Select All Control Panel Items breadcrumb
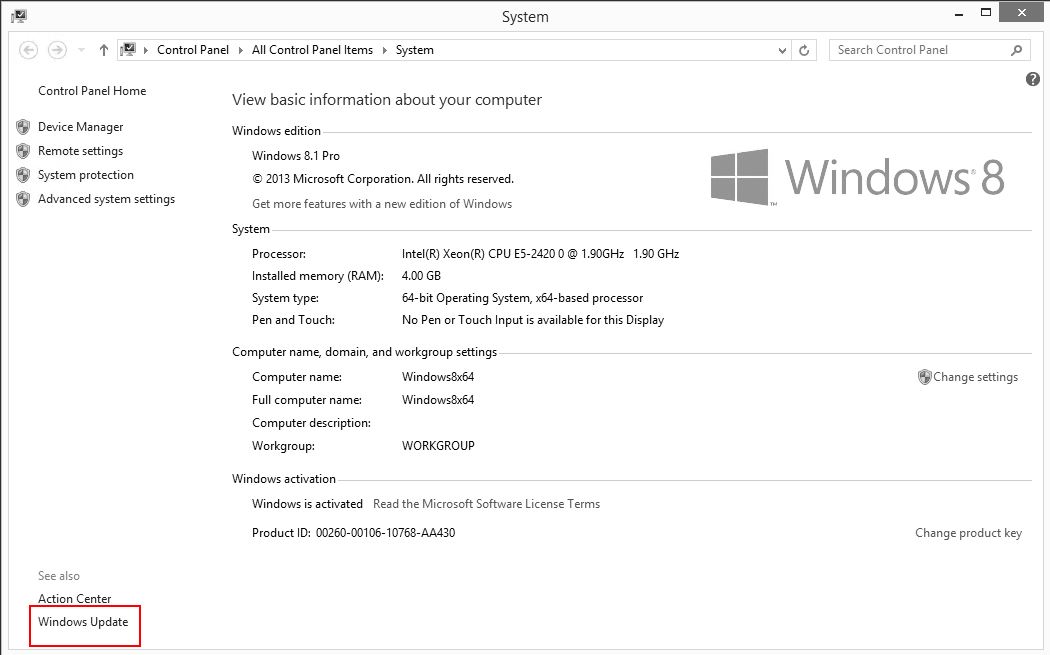The width and height of the screenshot is (1050, 655). [x=312, y=50]
